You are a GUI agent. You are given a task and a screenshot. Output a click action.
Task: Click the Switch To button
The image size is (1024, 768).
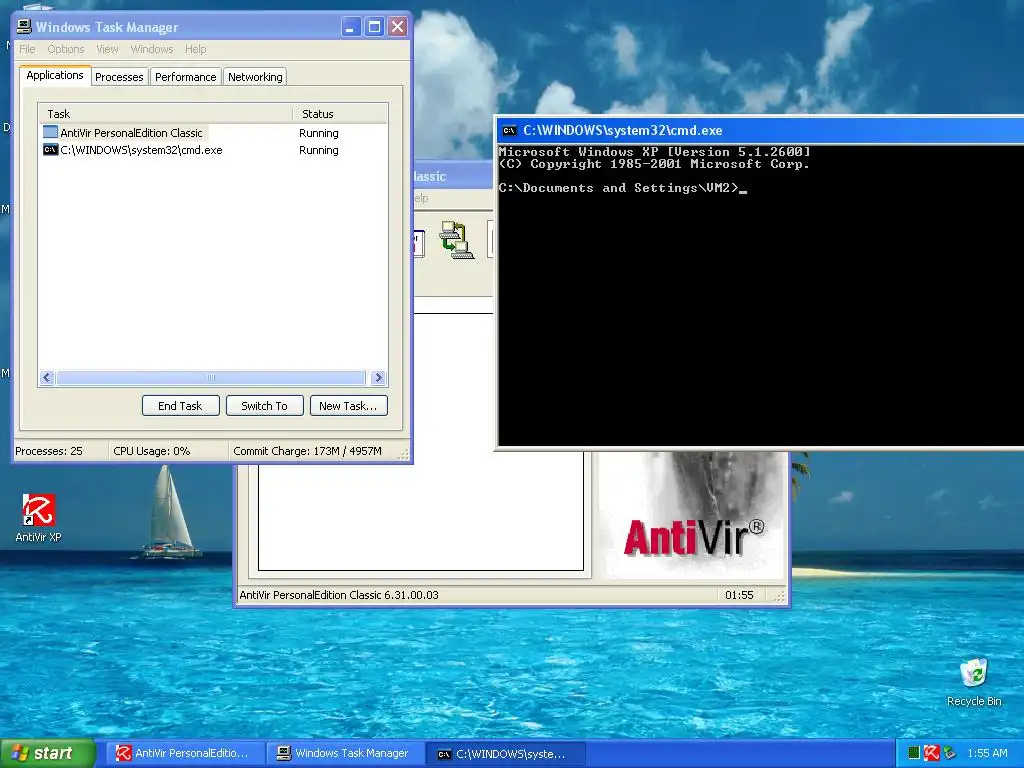(x=264, y=406)
